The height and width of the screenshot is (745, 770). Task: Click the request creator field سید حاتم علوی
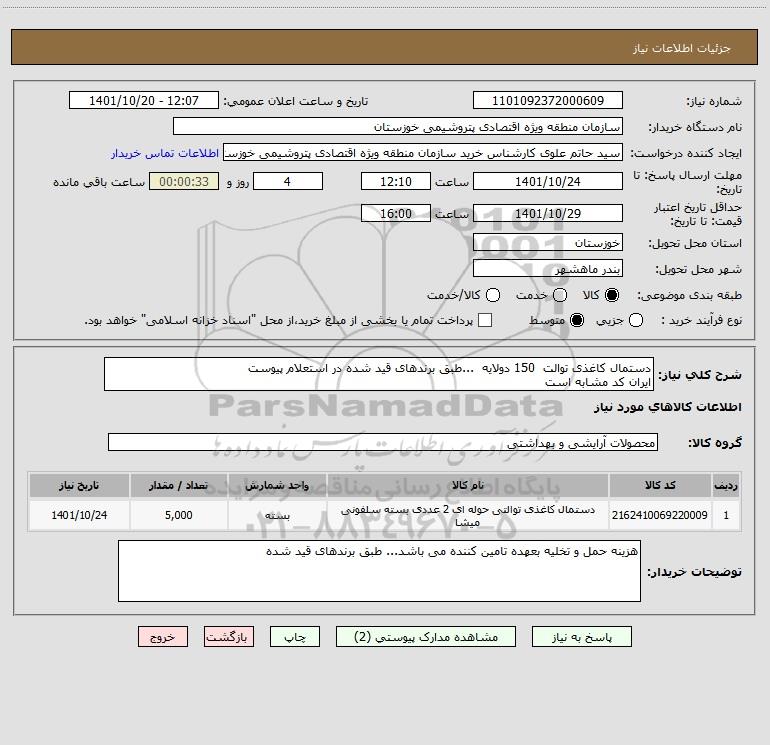pos(423,152)
